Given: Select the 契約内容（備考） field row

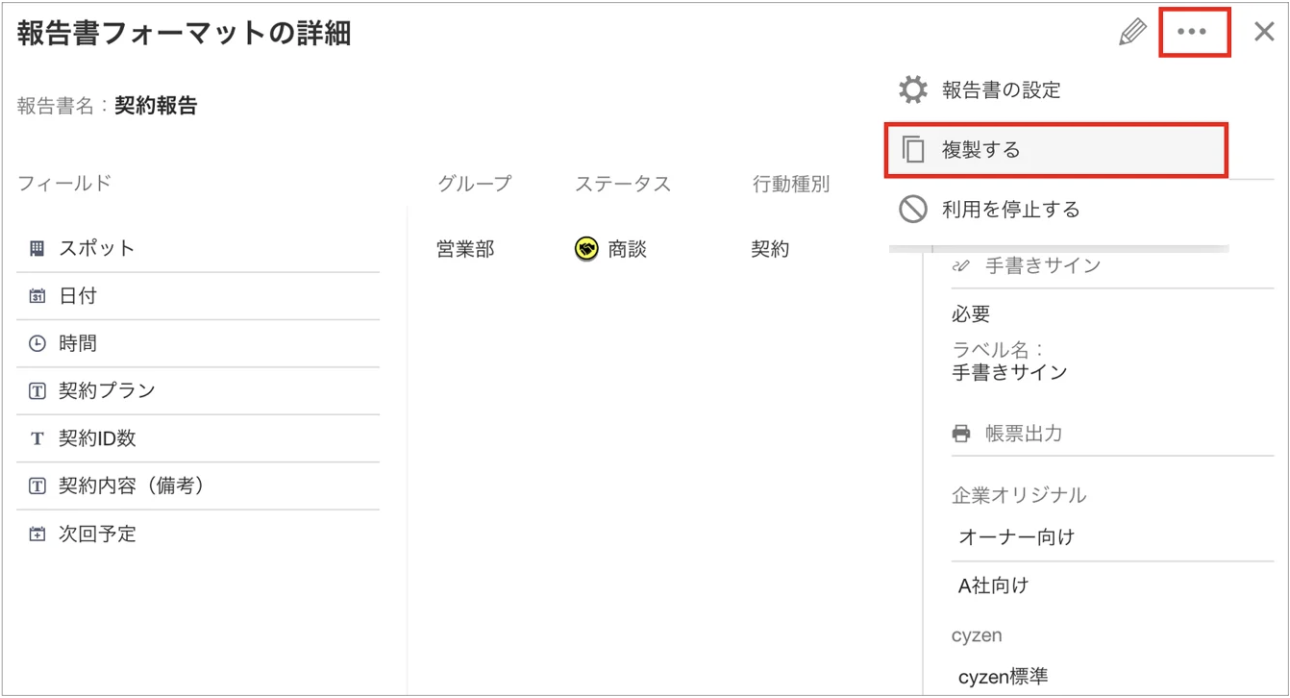Looking at the screenshot, I should 199,486.
